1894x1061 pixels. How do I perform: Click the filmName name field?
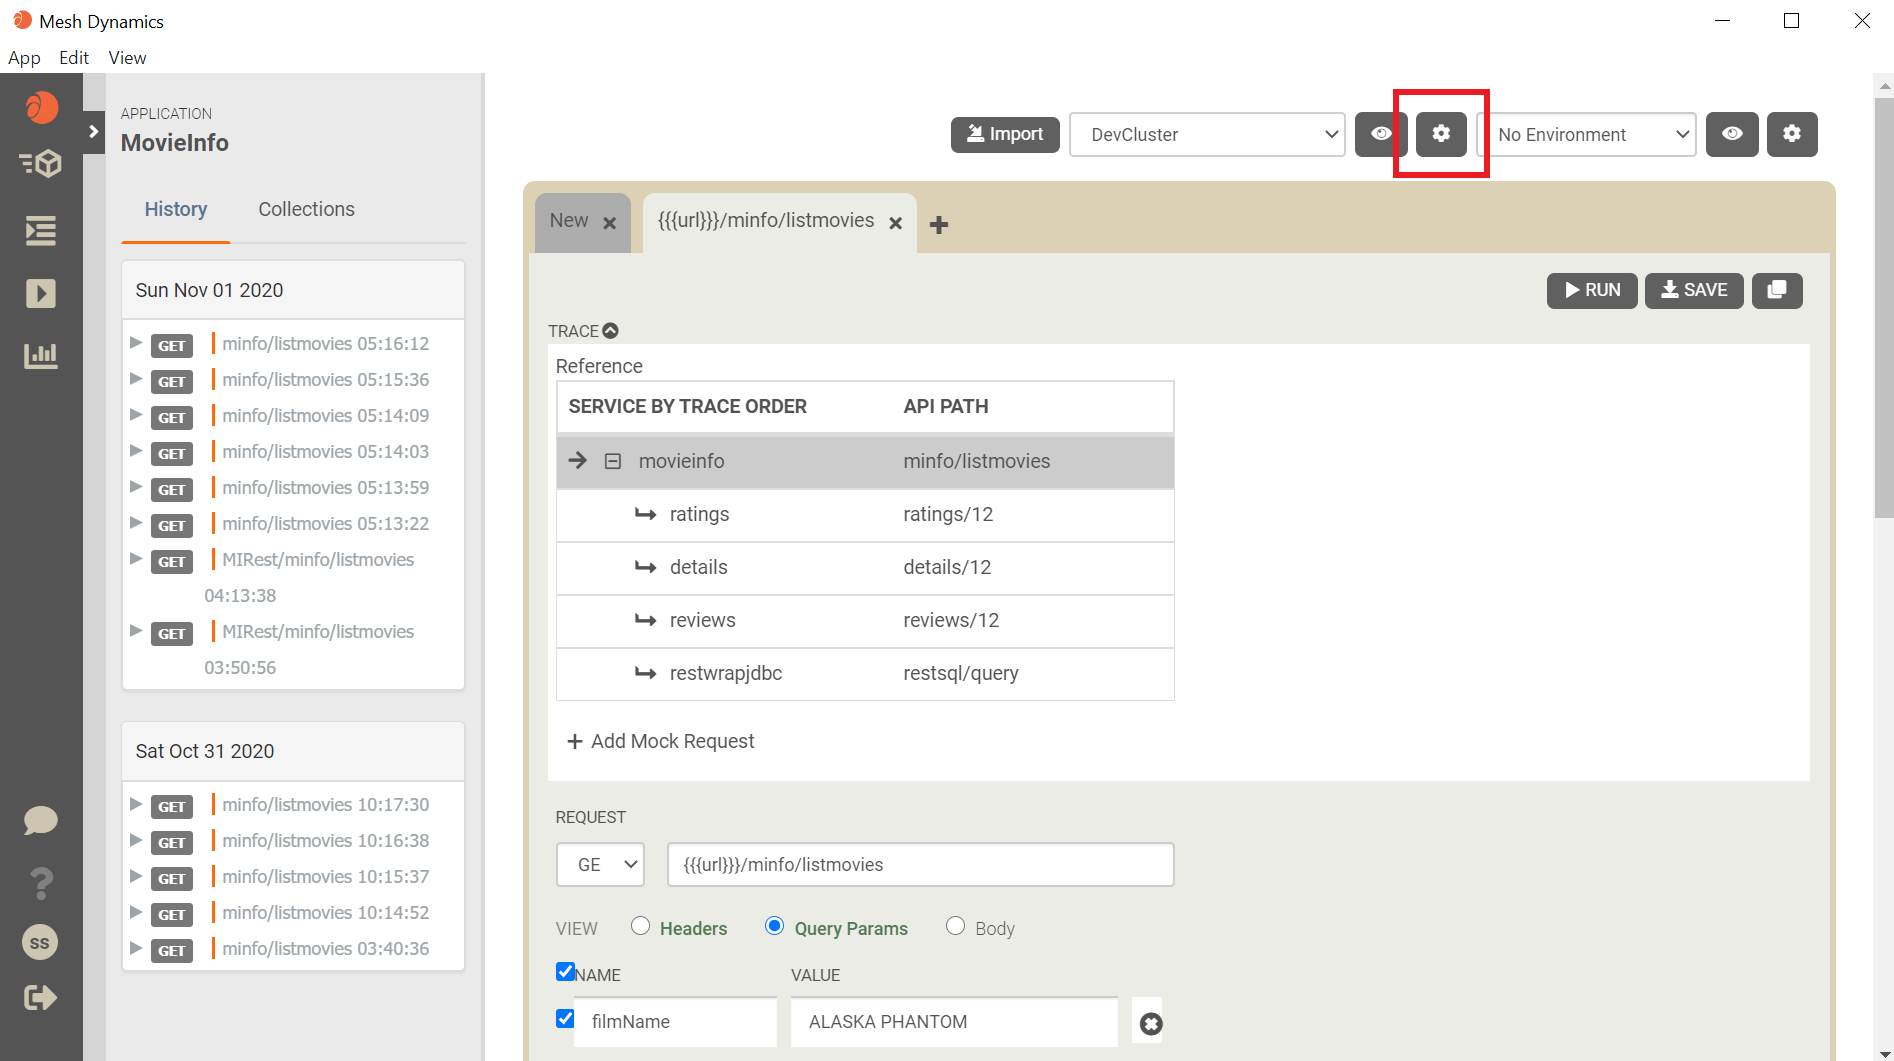pyautogui.click(x=675, y=1022)
